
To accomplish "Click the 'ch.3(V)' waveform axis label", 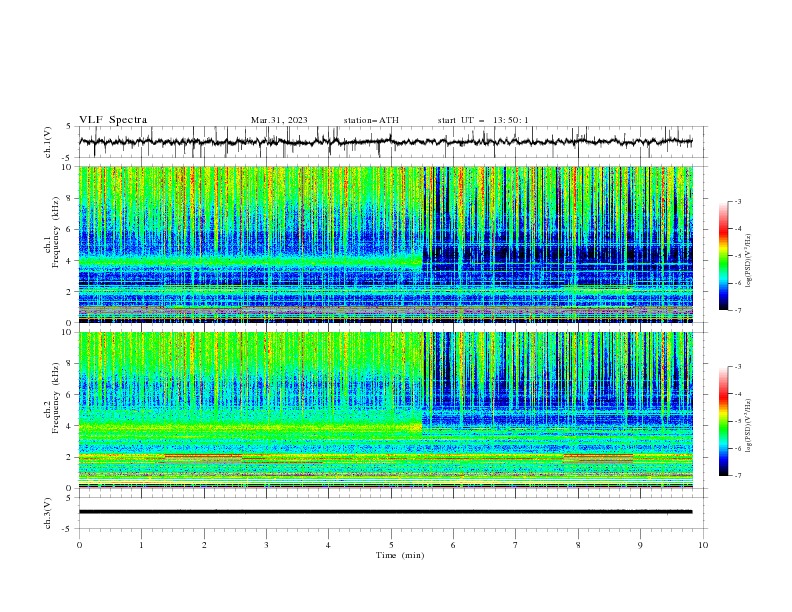I will [48, 513].
